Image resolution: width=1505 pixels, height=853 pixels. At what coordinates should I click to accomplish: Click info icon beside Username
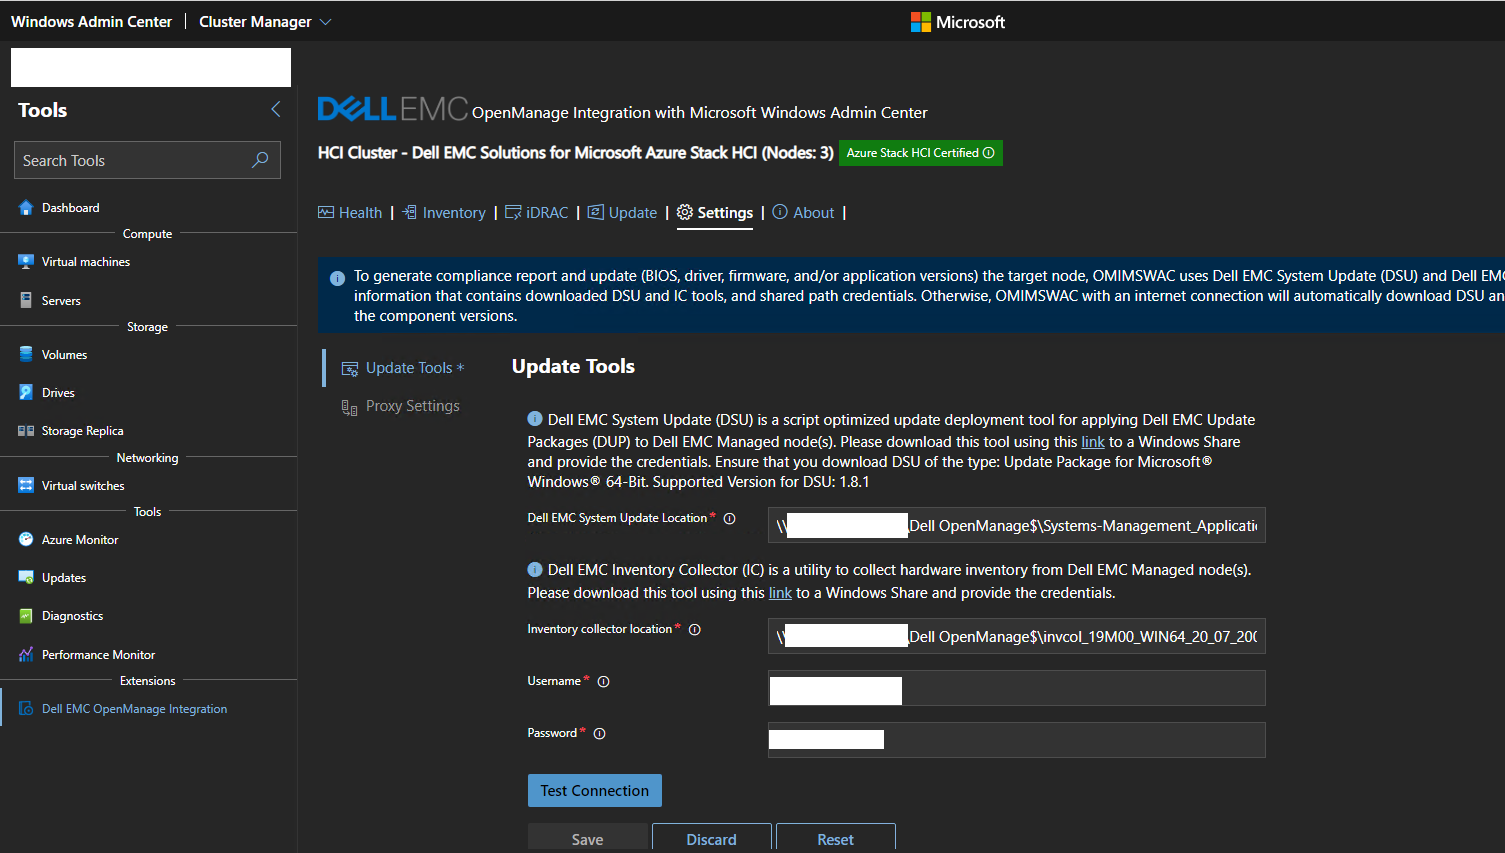603,681
